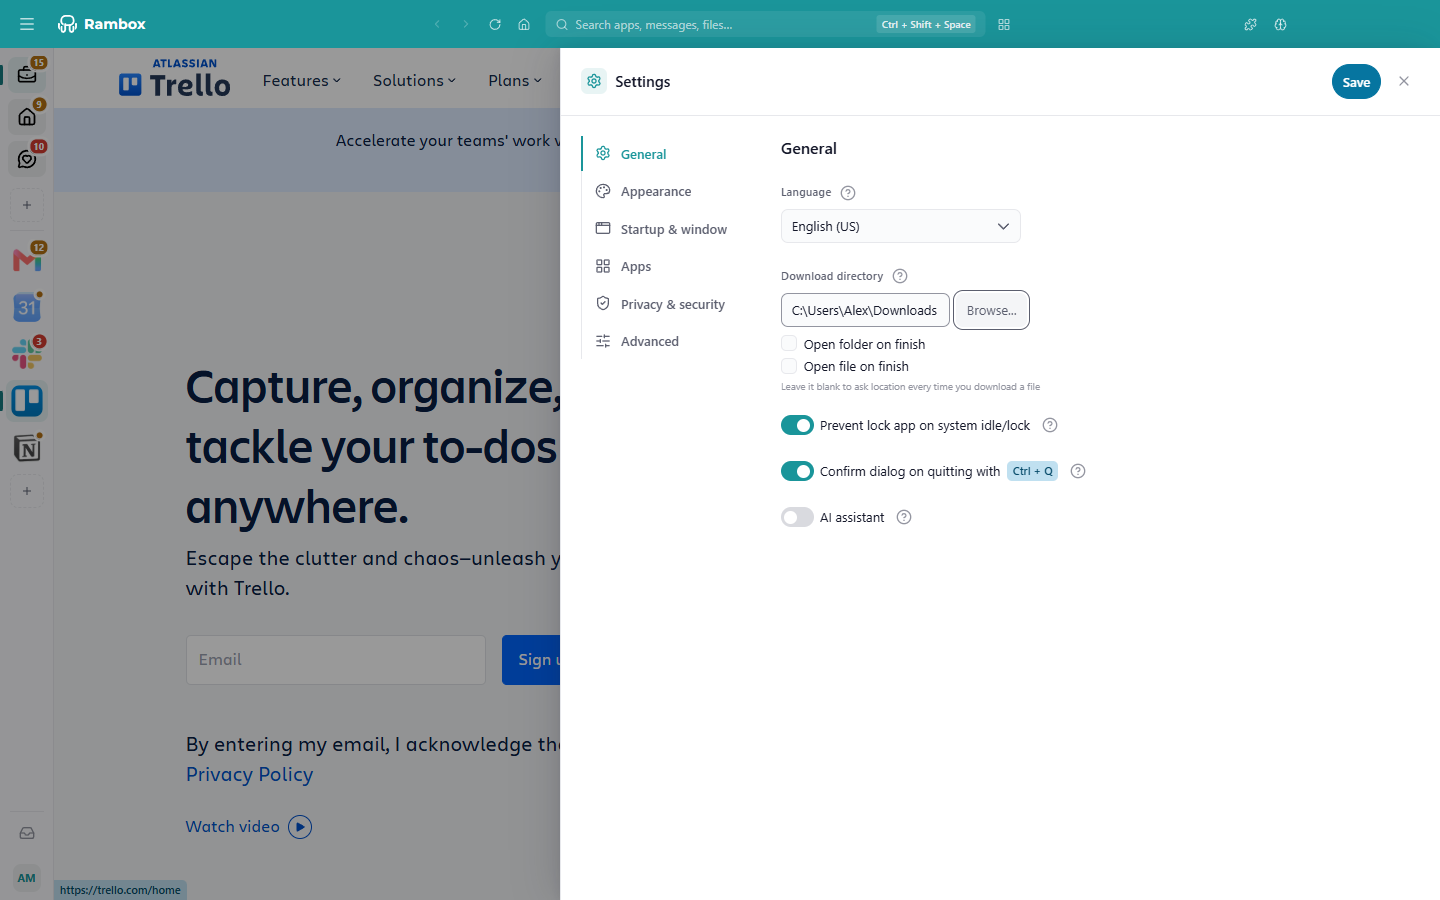Open the inbox icon with 15 badge

(x=27, y=75)
